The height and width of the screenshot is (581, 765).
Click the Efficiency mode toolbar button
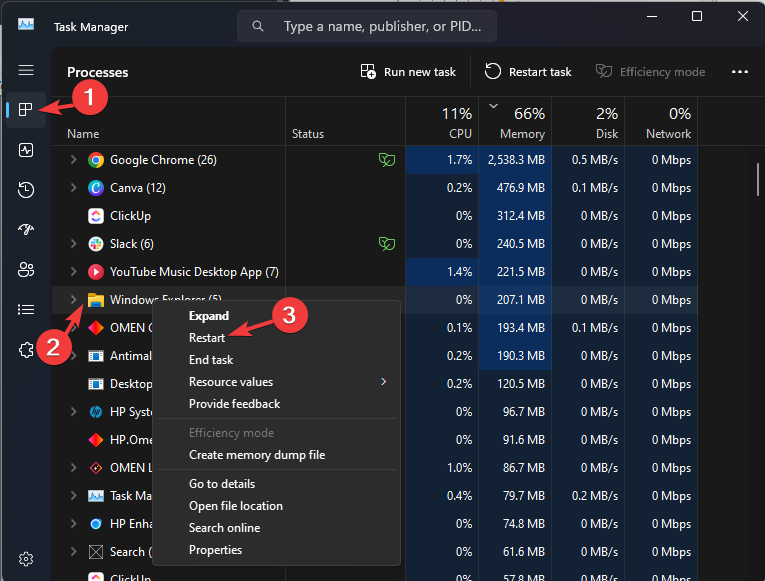click(x=650, y=72)
